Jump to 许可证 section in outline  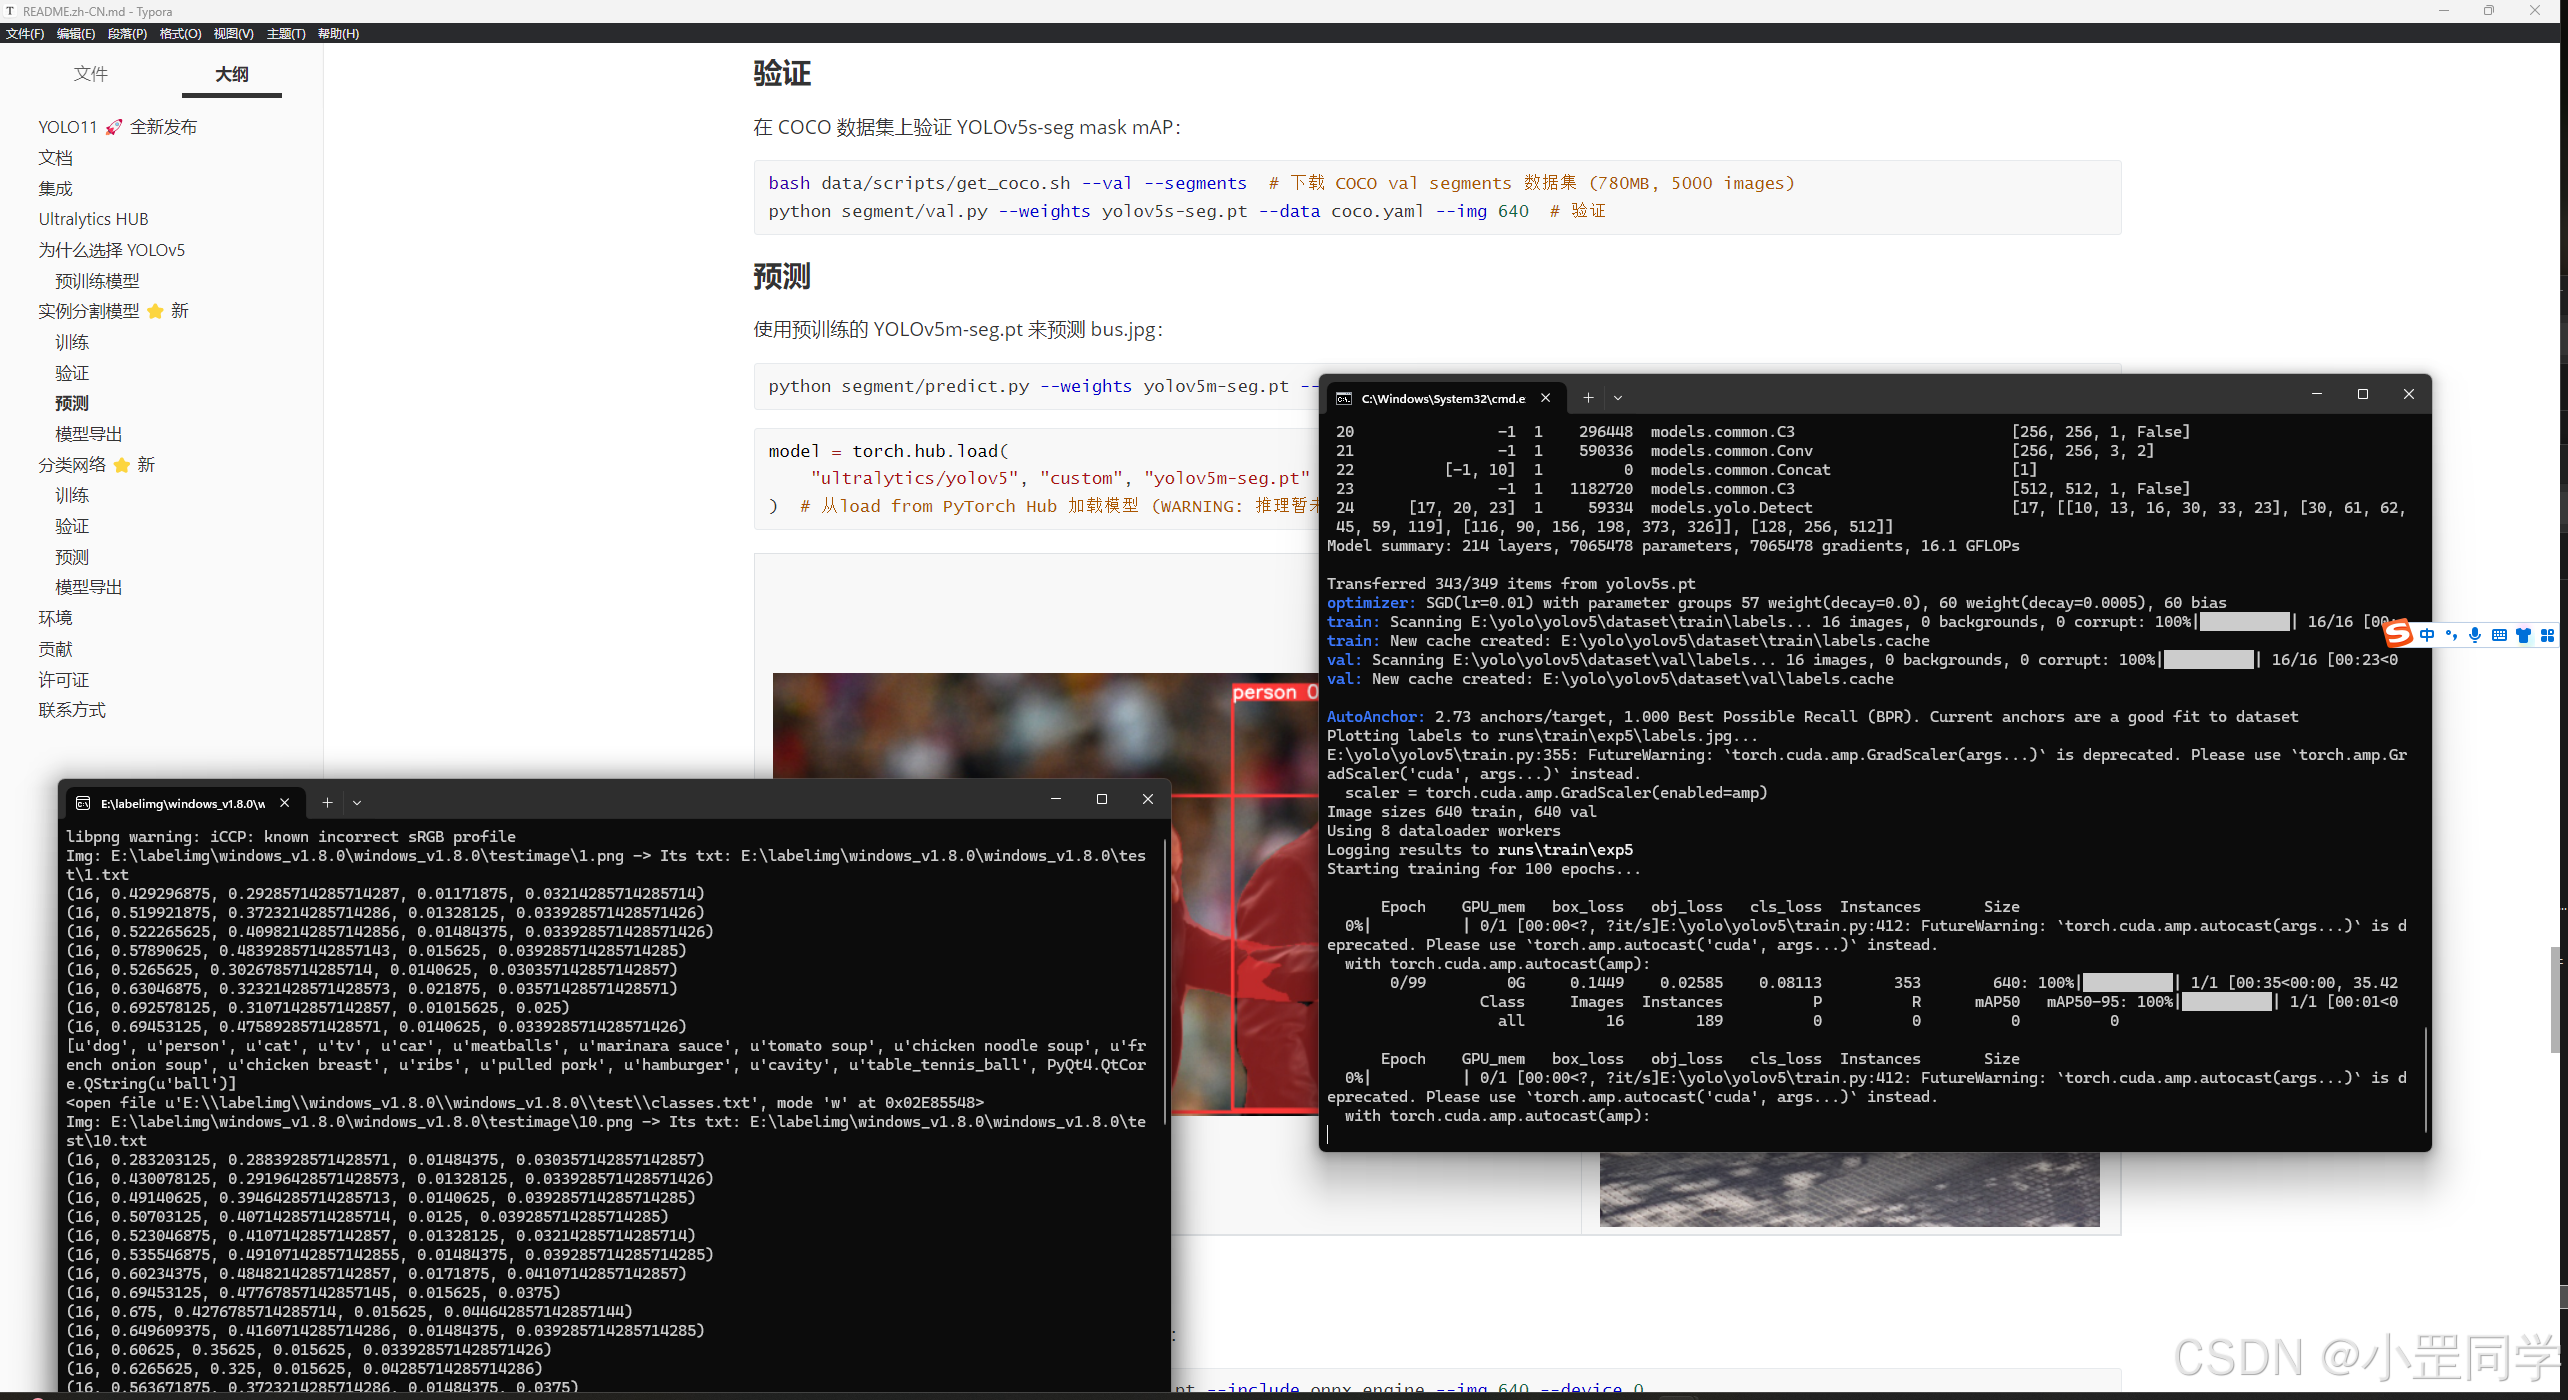tap(64, 680)
